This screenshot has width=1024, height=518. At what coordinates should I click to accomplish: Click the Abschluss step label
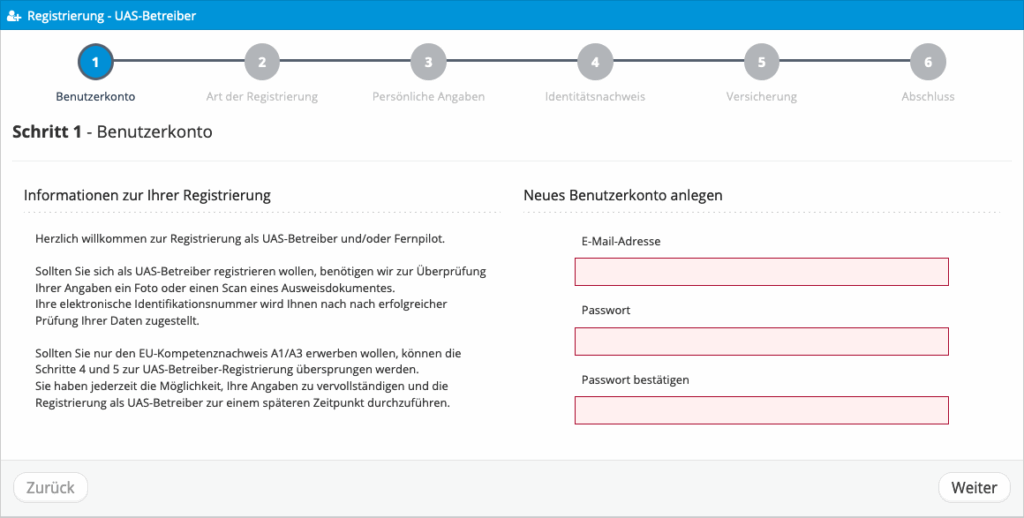point(928,97)
